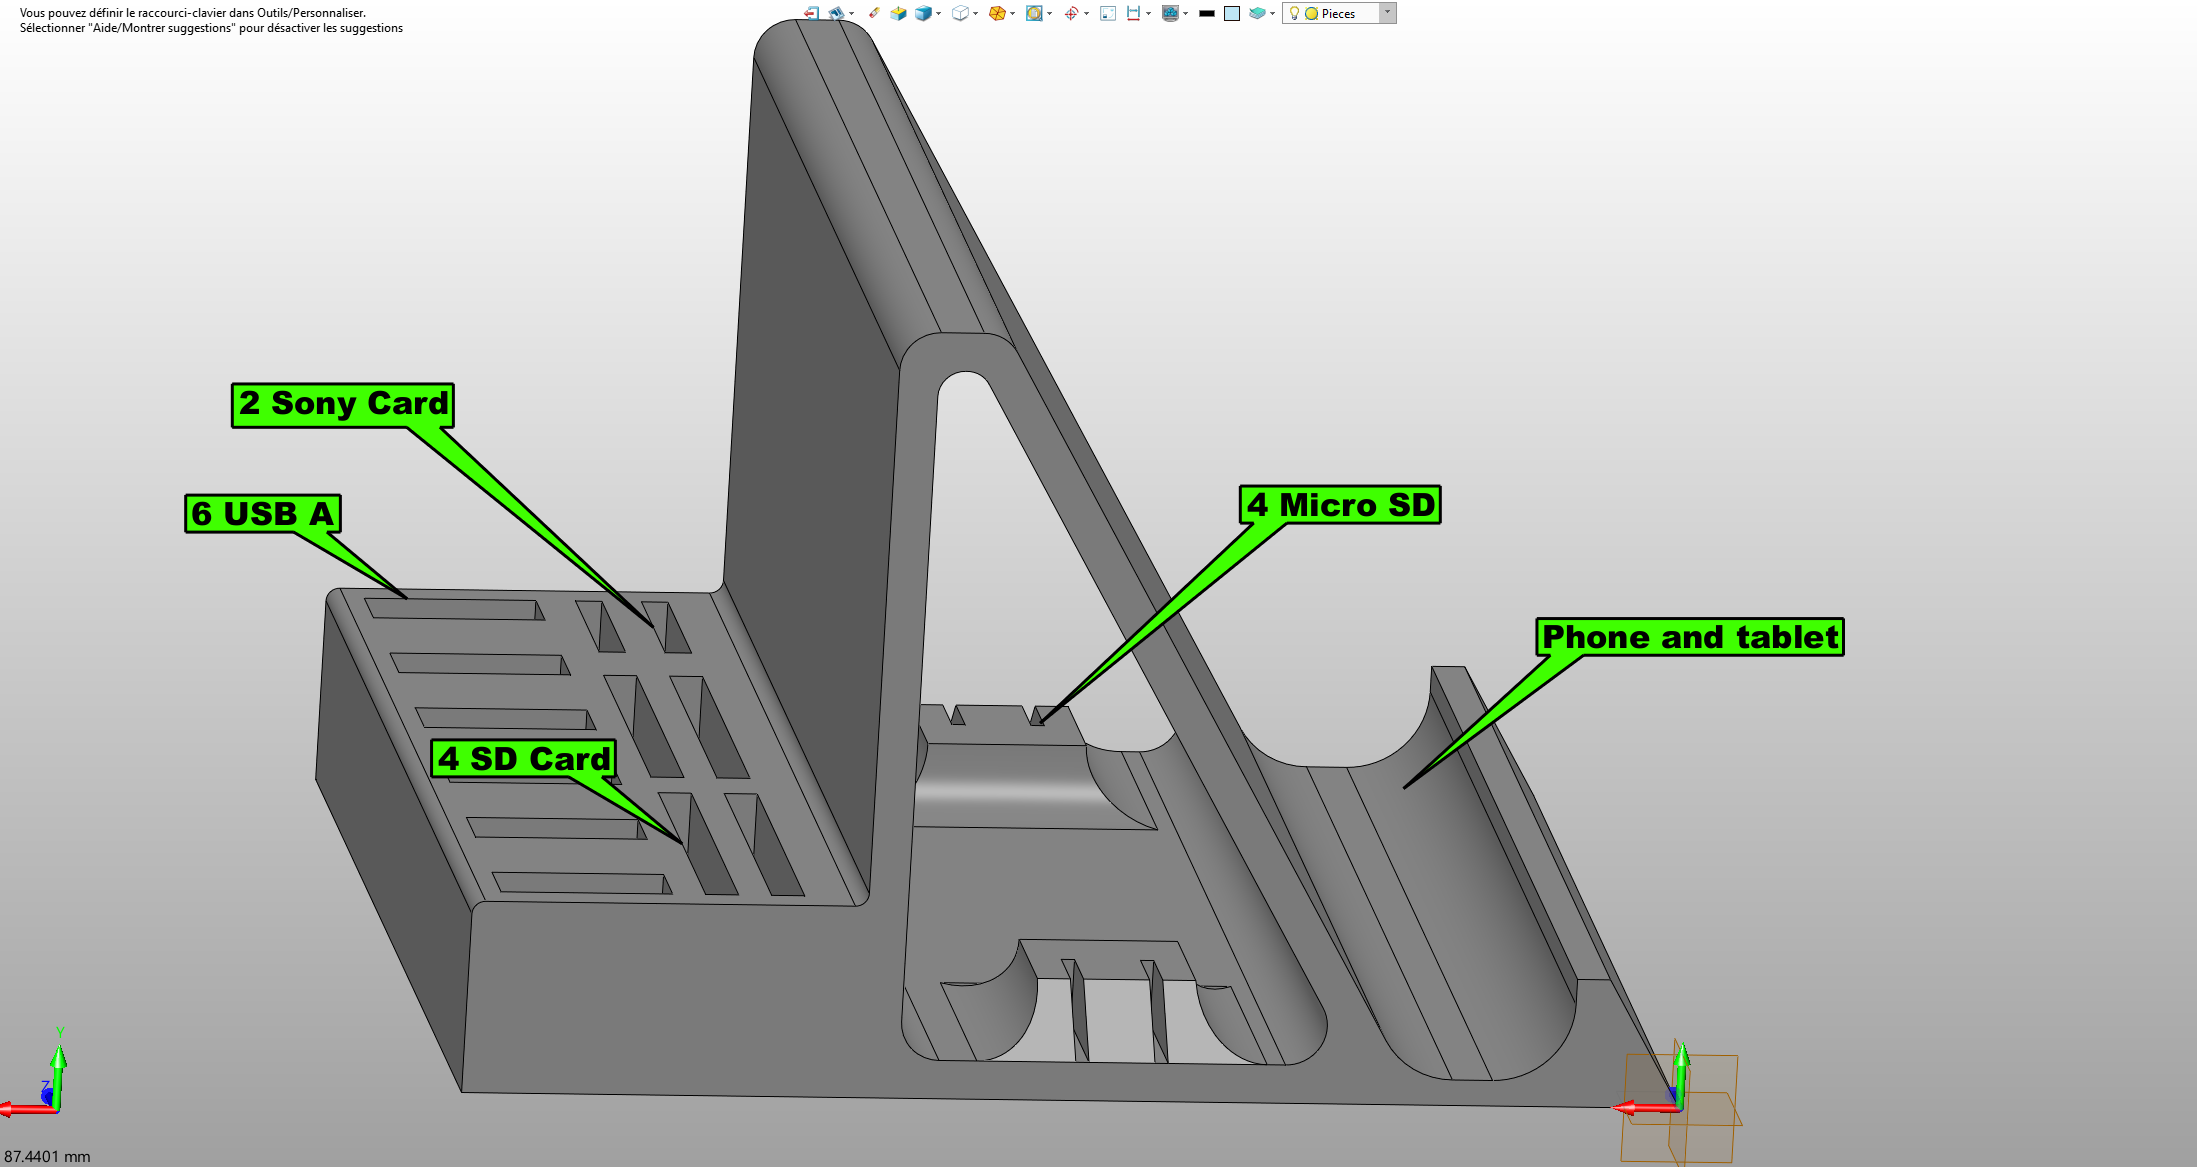Click the dimension measure icon
Image resolution: width=2197 pixels, height=1167 pixels.
(1133, 13)
